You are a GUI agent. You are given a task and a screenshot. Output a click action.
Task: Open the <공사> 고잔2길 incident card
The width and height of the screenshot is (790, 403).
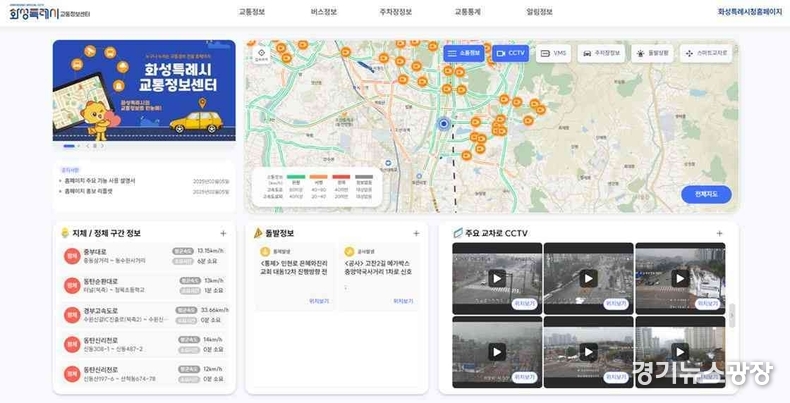(x=378, y=276)
